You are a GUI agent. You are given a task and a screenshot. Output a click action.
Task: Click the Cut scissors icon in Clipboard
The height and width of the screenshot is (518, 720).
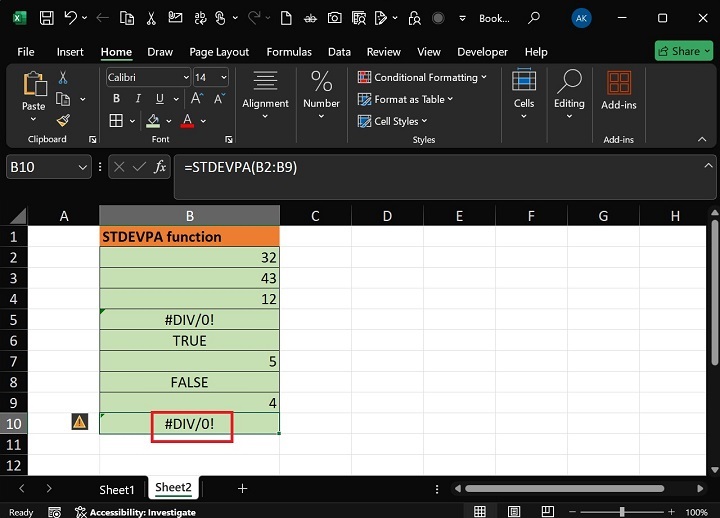coord(63,77)
